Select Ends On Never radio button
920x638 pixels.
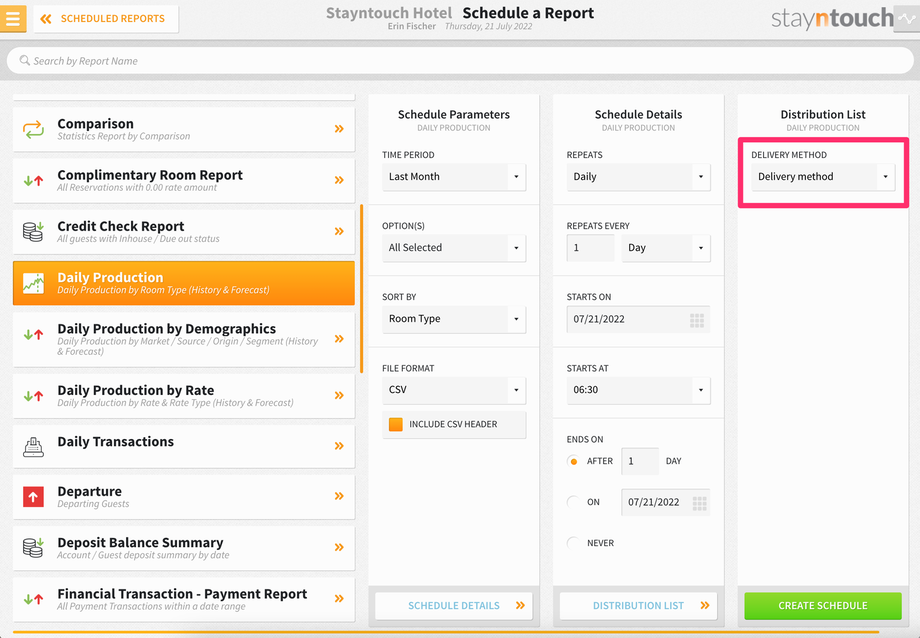click(x=573, y=544)
